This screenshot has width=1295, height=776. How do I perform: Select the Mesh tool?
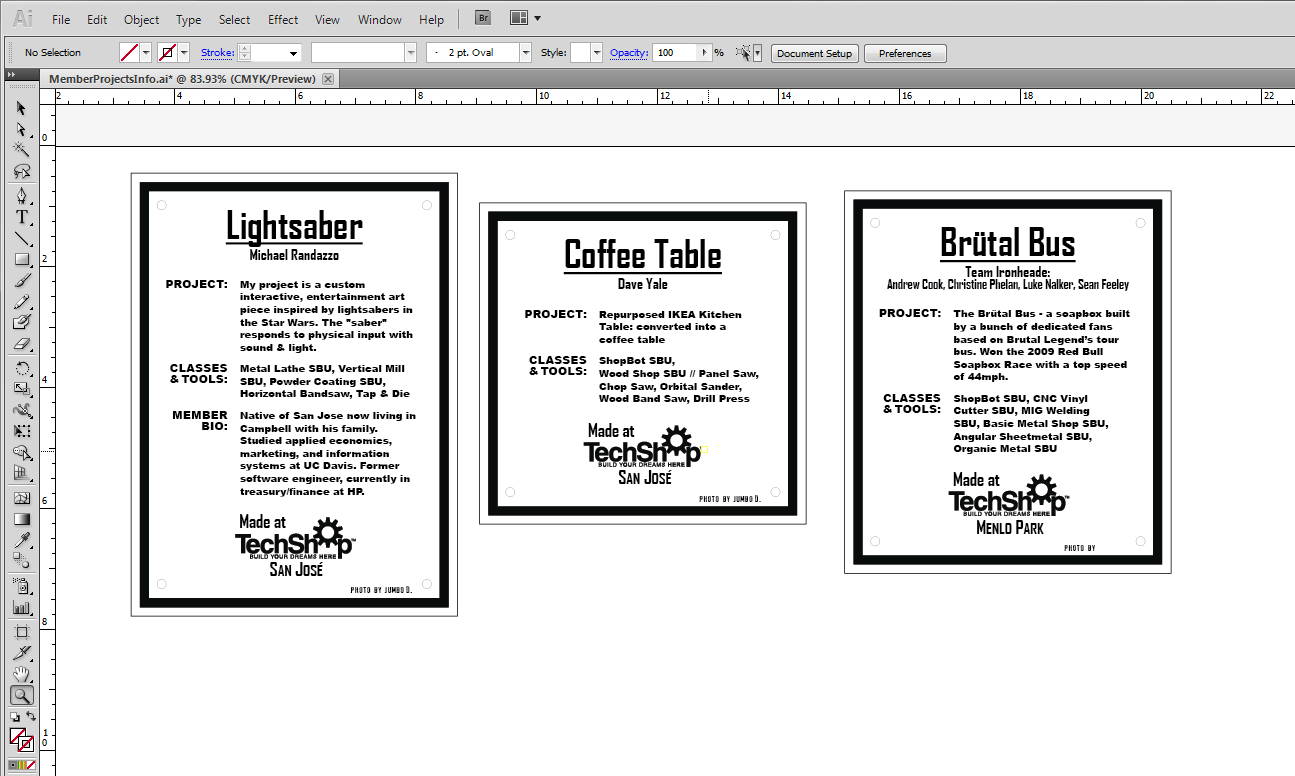coord(21,498)
